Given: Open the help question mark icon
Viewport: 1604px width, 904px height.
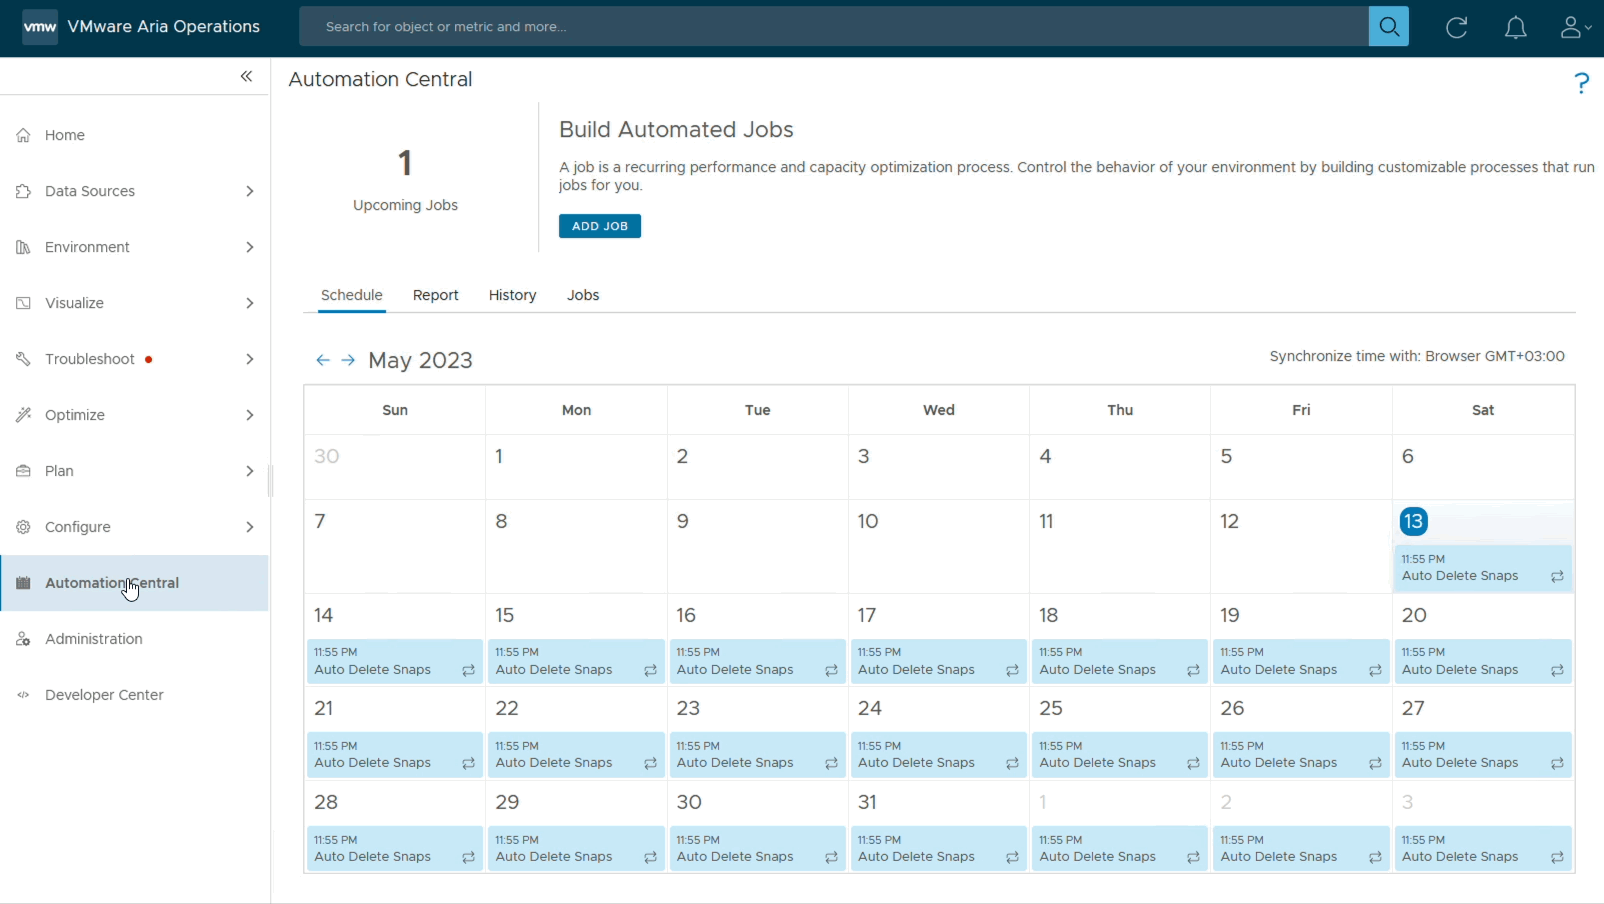Looking at the screenshot, I should 1581,83.
